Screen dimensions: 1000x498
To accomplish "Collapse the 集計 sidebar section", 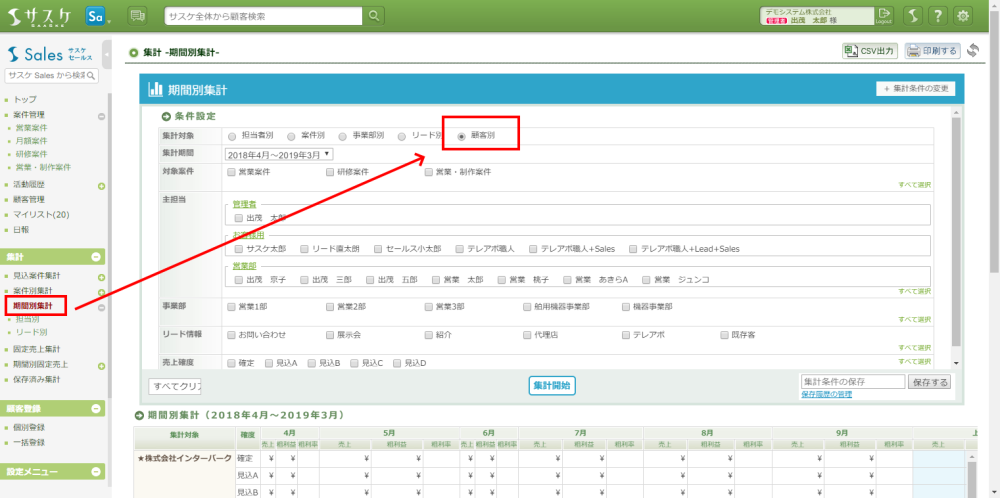I will point(96,256).
